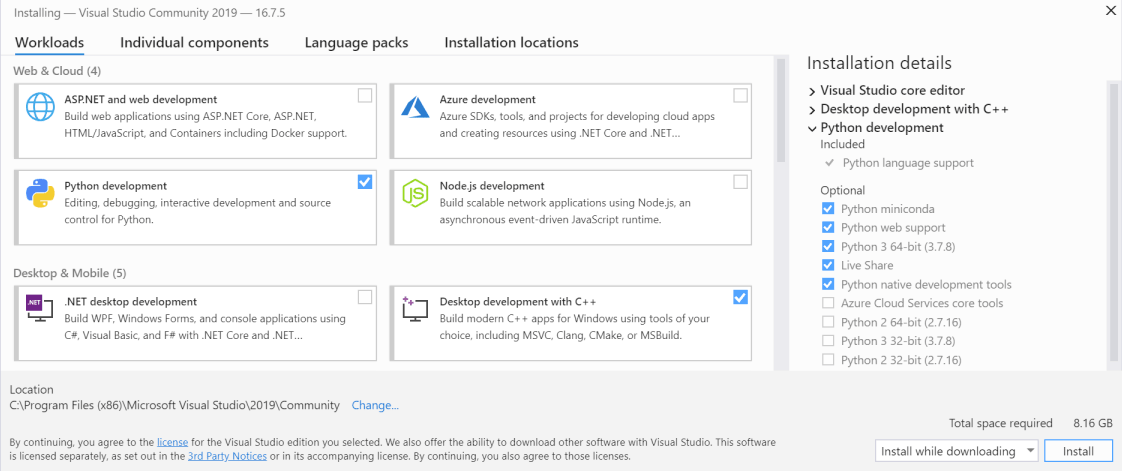Screen dimensions: 1122x471
Task: Click the workloads list vertical scrollbar
Action: tap(782, 110)
